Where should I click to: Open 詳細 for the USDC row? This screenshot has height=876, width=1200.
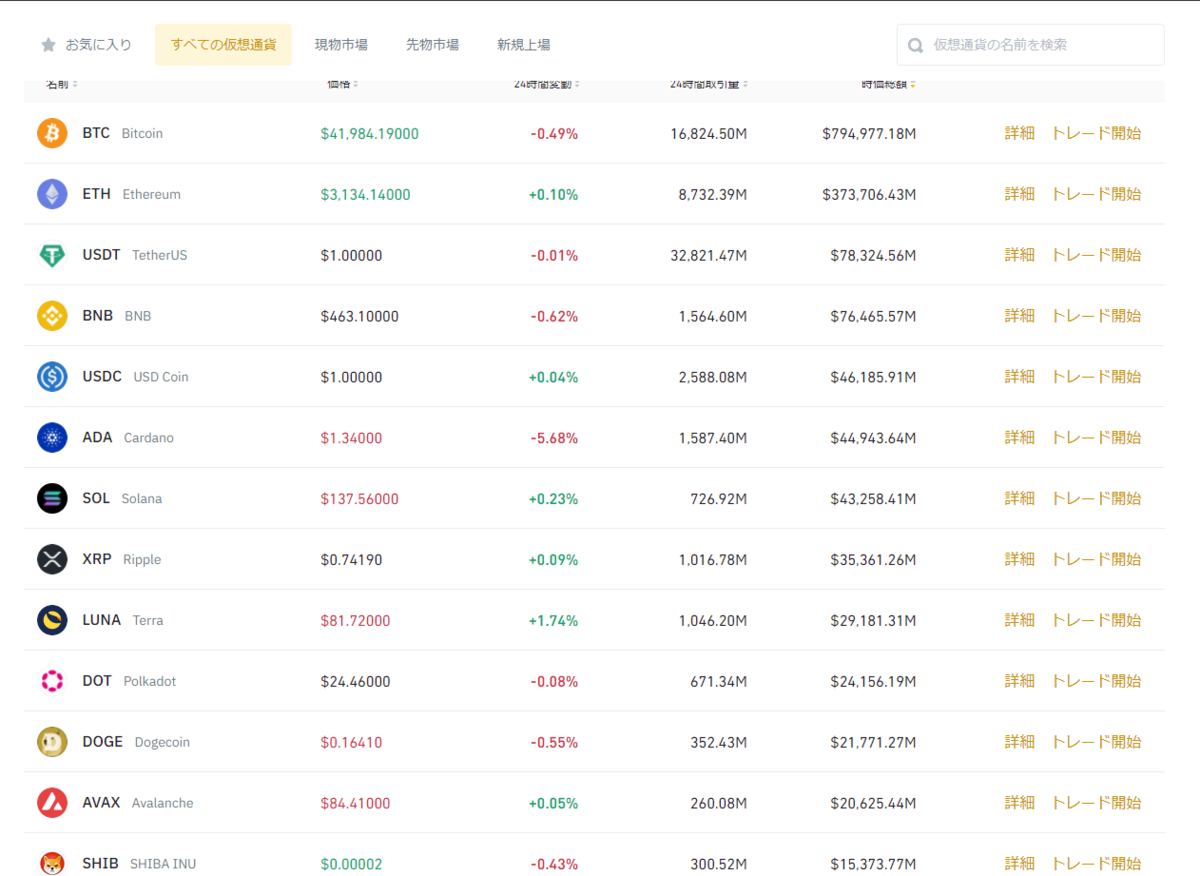(x=1020, y=377)
